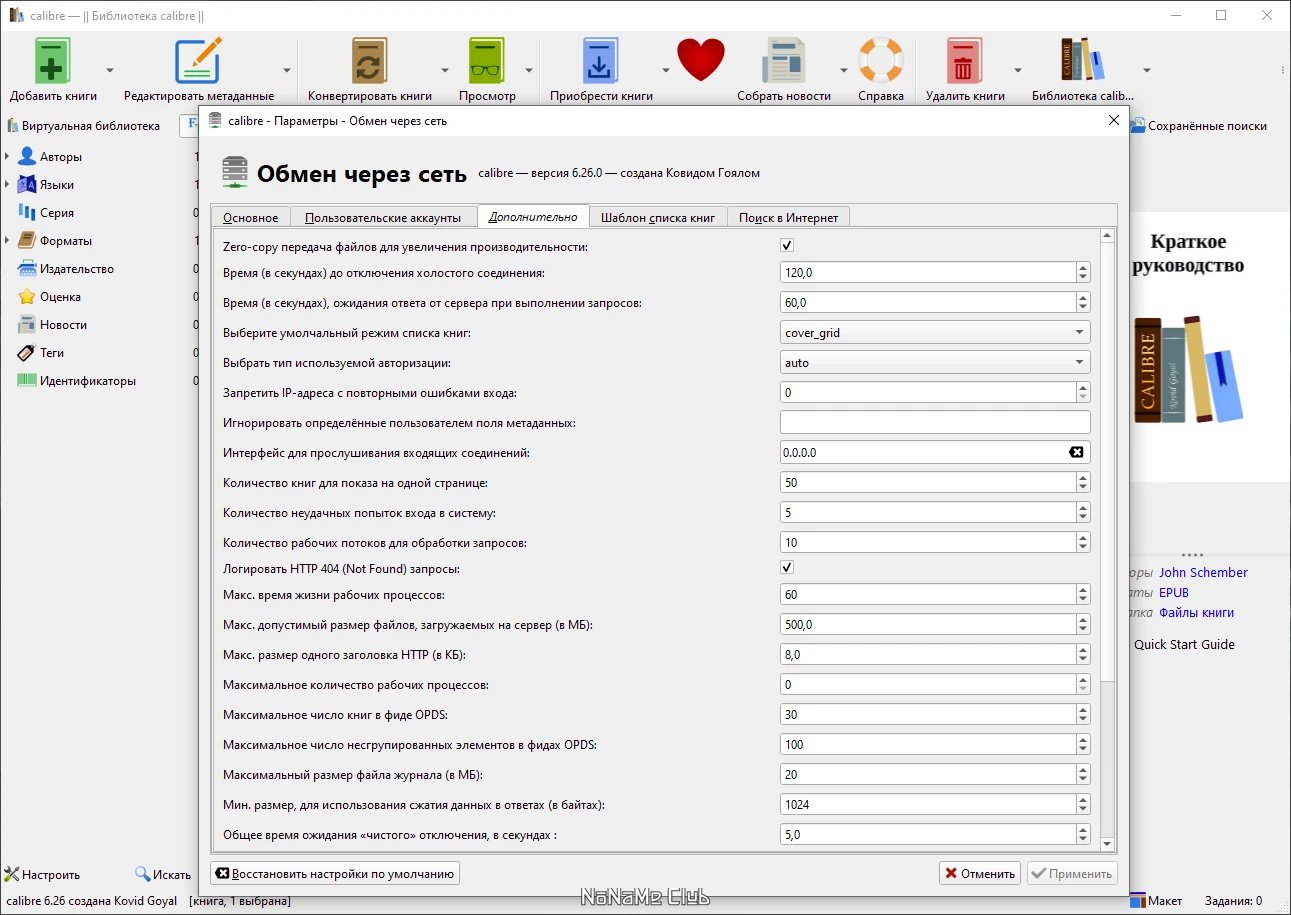1291x915 pixels.
Task: Open the Библиотека calibre library icon
Action: [x=1082, y=61]
